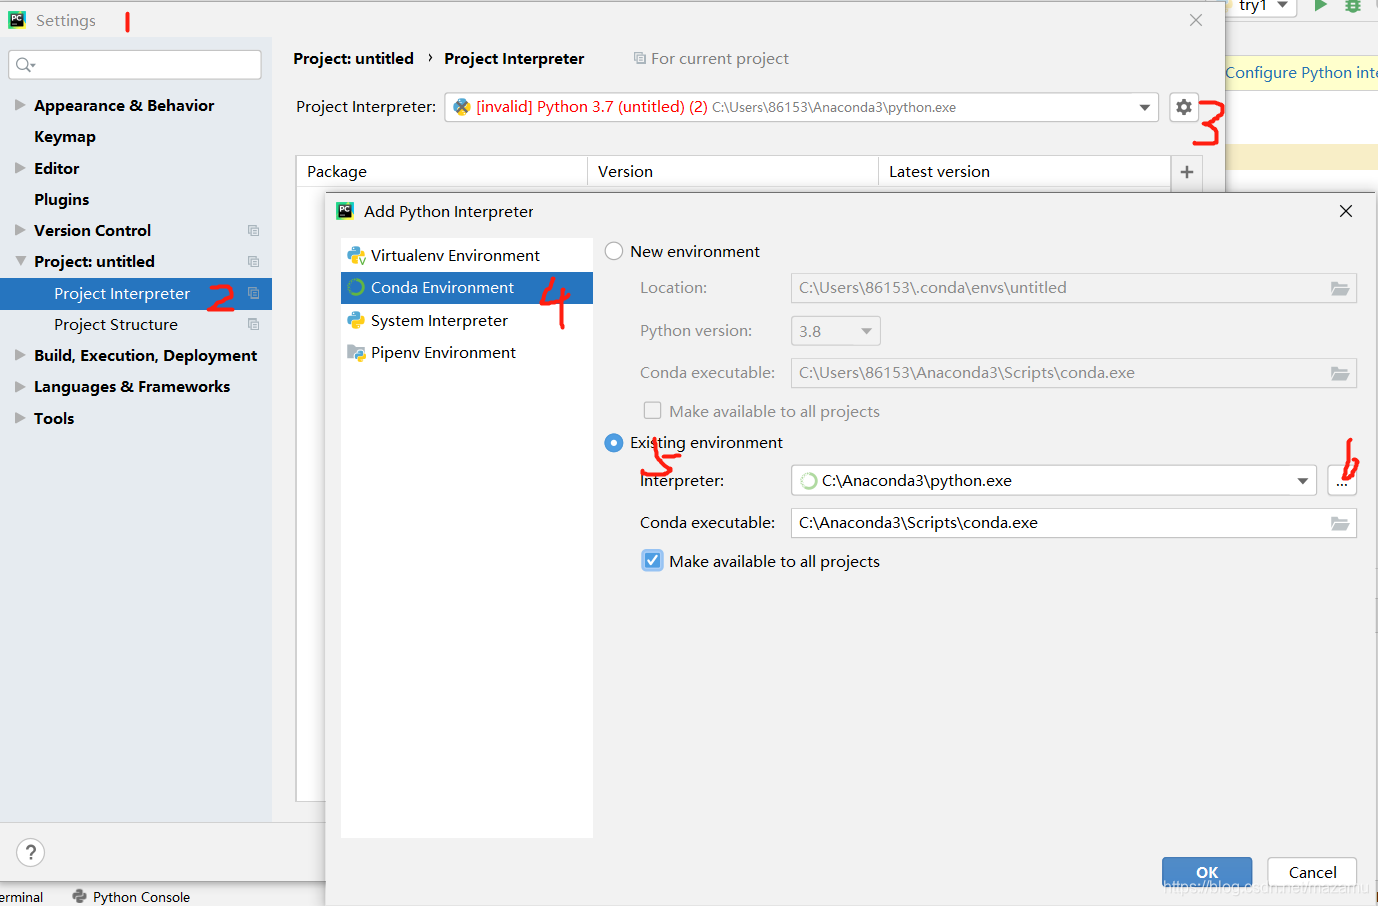Click the Version column header
1378x906 pixels.
733,172
